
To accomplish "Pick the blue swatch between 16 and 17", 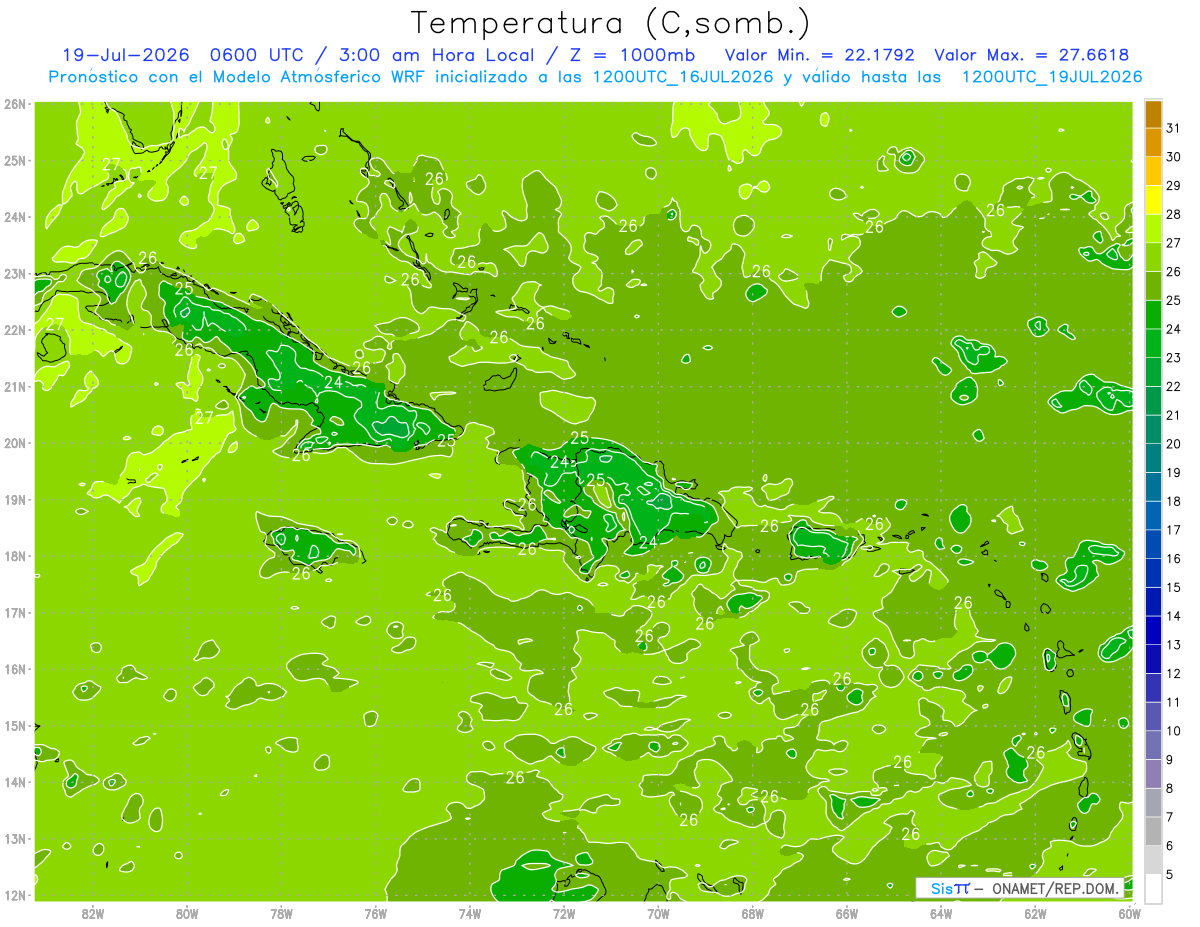I will tap(1153, 545).
